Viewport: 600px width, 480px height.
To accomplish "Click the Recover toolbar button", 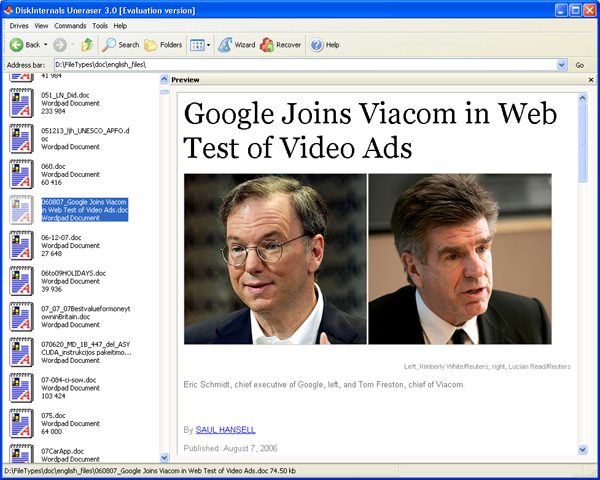I will pyautogui.click(x=280, y=45).
